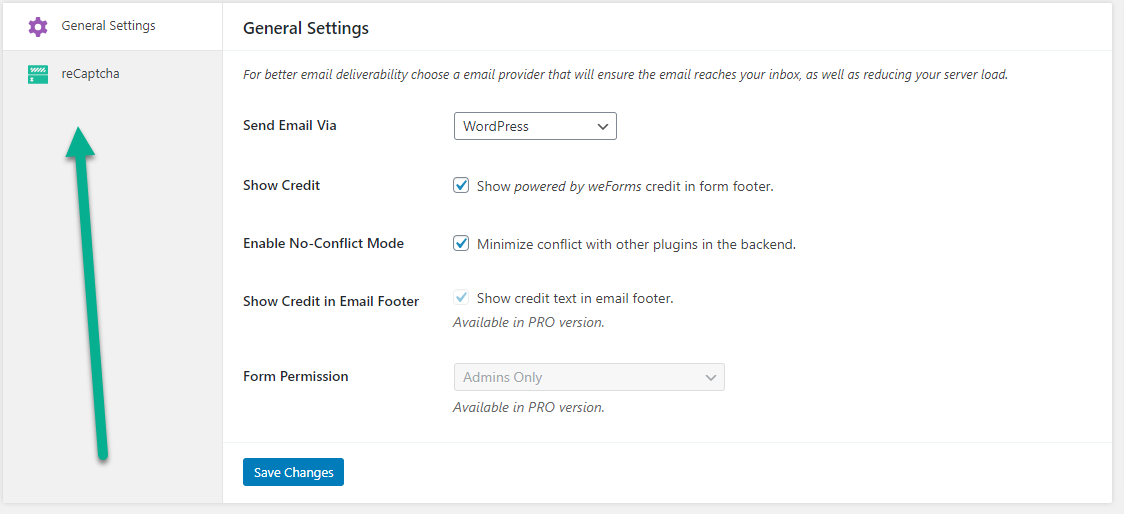The image size is (1124, 514).
Task: Click 'Show credit text in email footer' label
Action: coord(575,299)
